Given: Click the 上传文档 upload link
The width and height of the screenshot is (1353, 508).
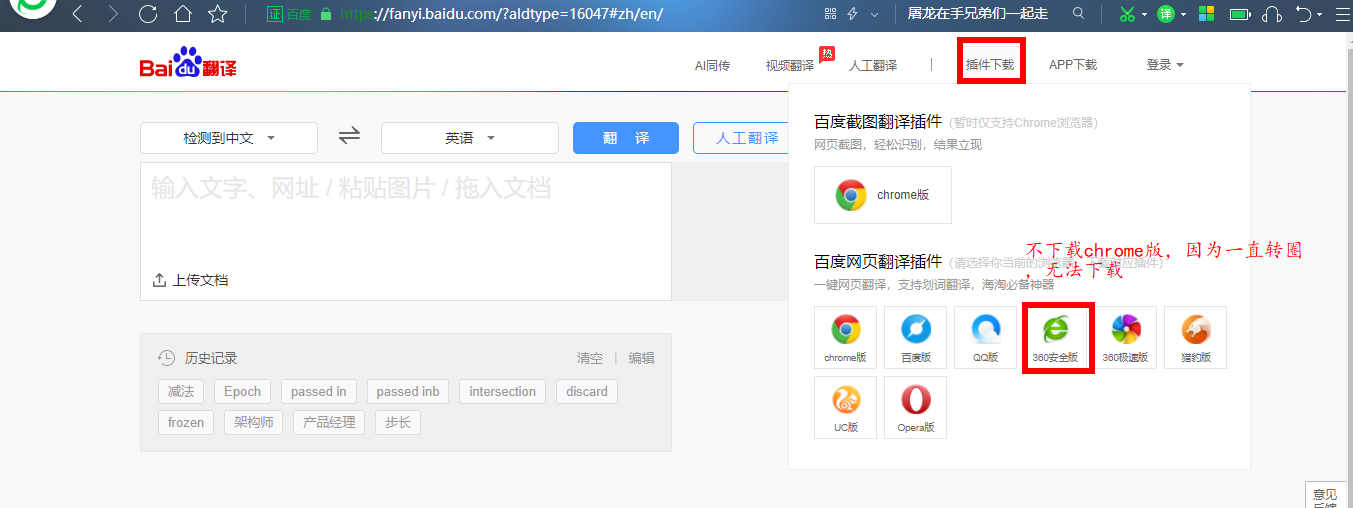Looking at the screenshot, I should 190,280.
